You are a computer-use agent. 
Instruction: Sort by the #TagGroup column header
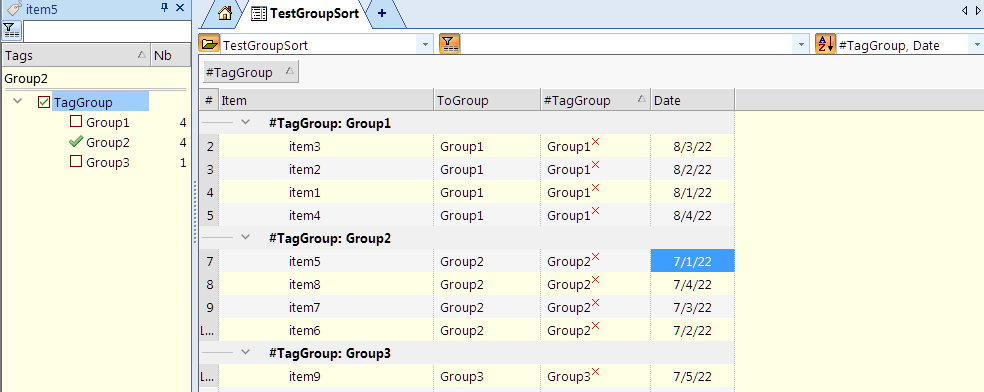pyautogui.click(x=595, y=100)
